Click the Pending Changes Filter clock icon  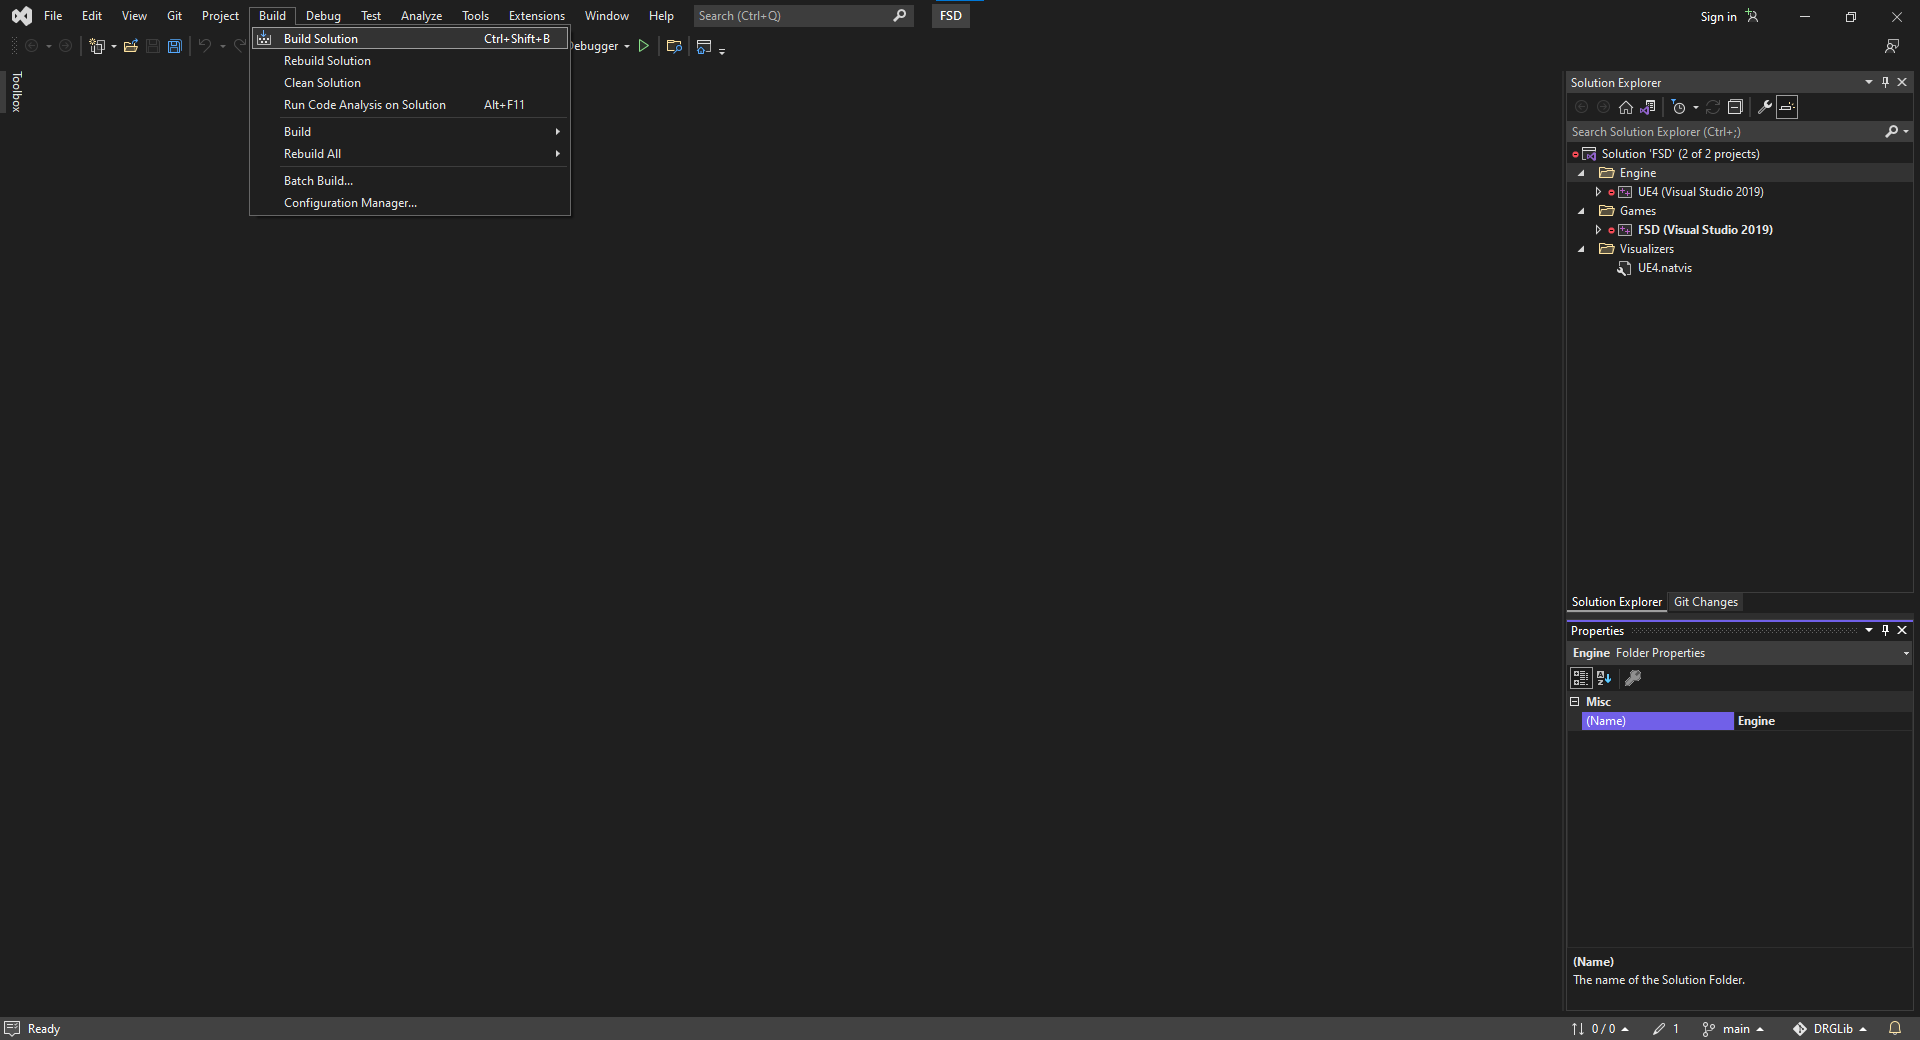pos(1679,107)
